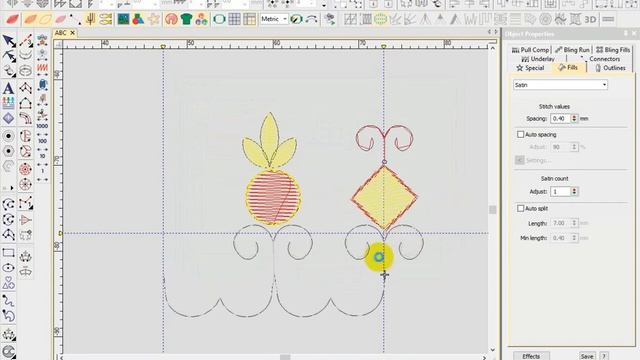This screenshot has height=360, width=640.
Task: Pick the Basic Shapes tool
Action: [x=8, y=282]
